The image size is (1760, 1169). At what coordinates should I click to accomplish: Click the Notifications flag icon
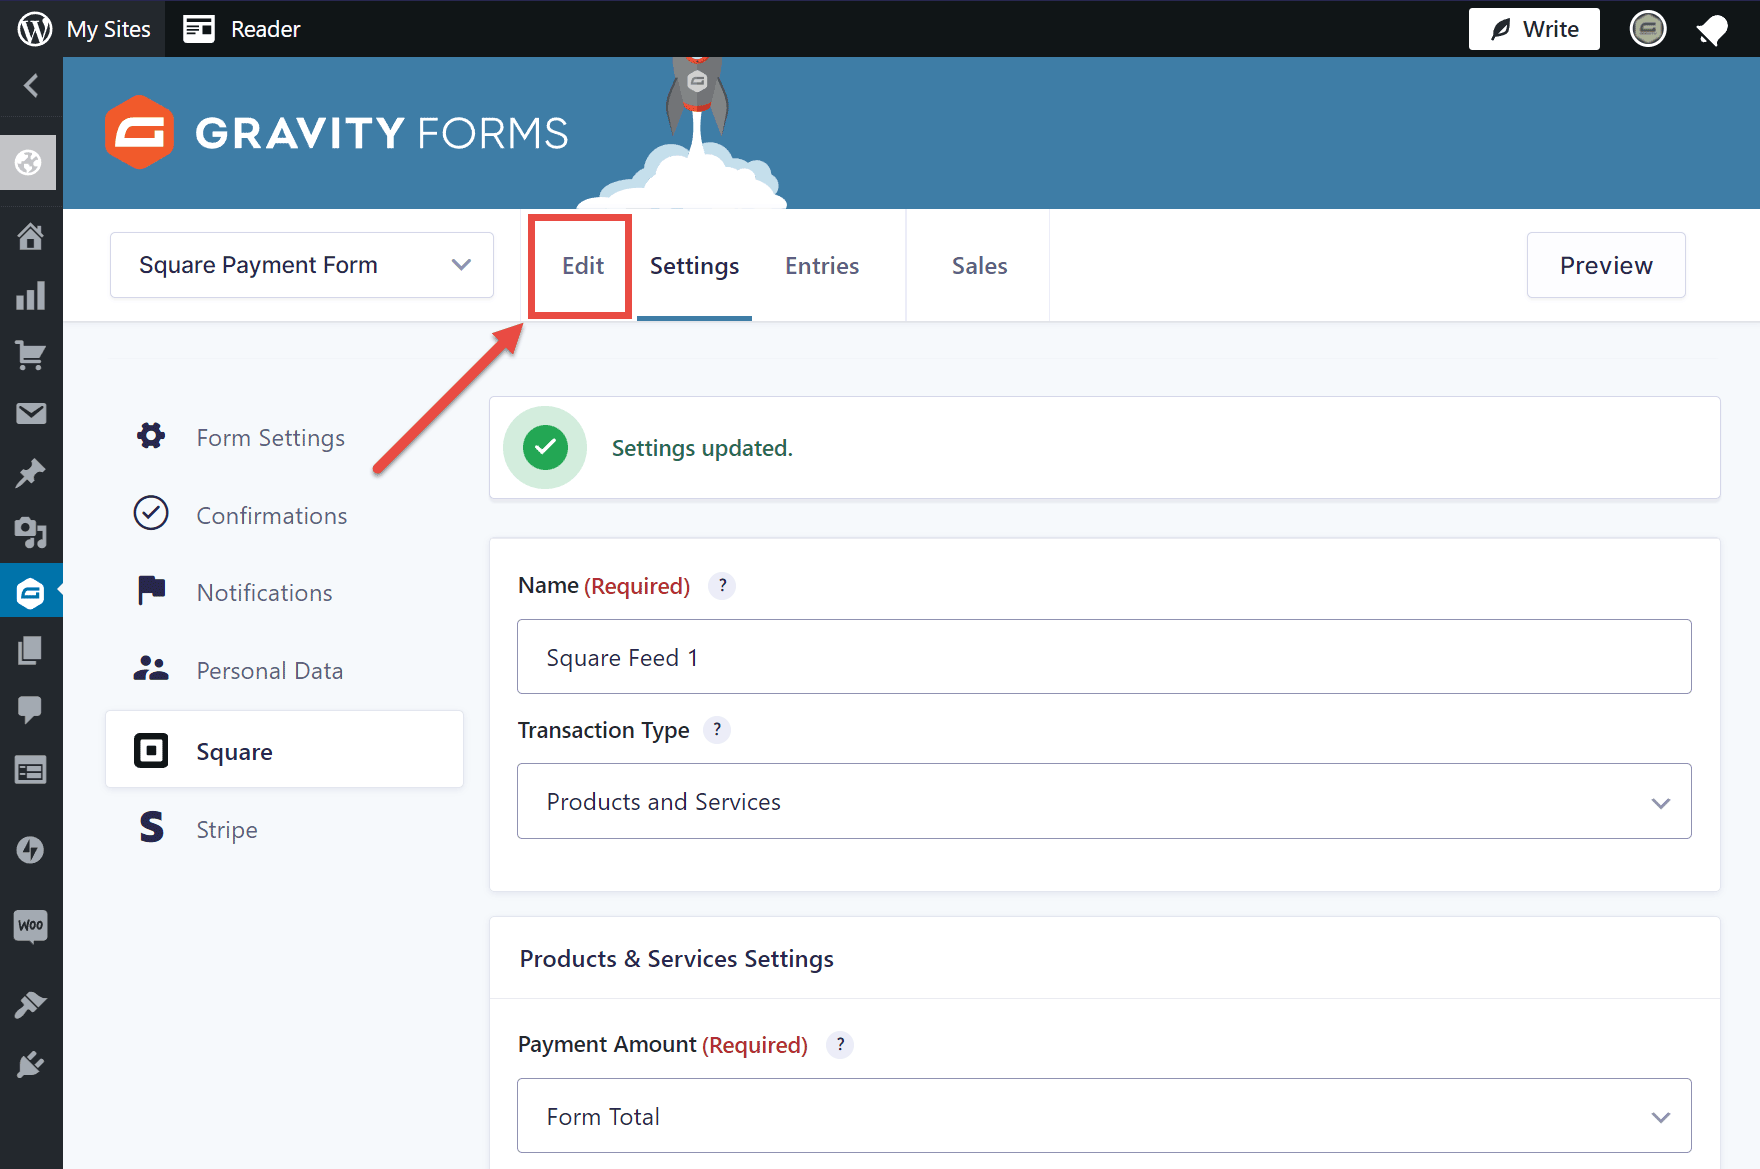coord(151,590)
